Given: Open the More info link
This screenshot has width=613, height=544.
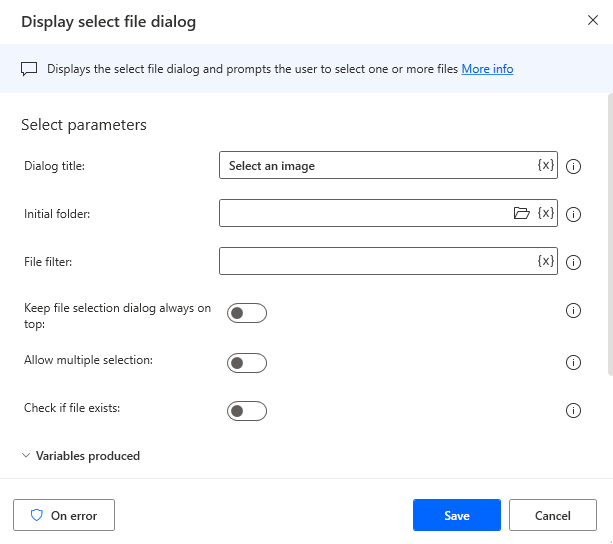Looking at the screenshot, I should point(487,69).
